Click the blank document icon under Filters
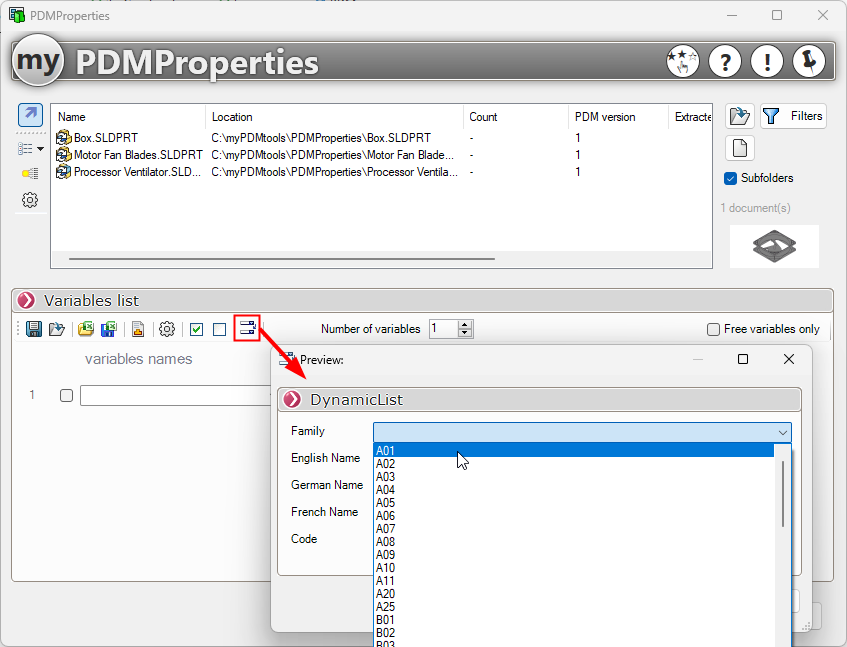Image resolution: width=847 pixels, height=647 pixels. (x=740, y=148)
